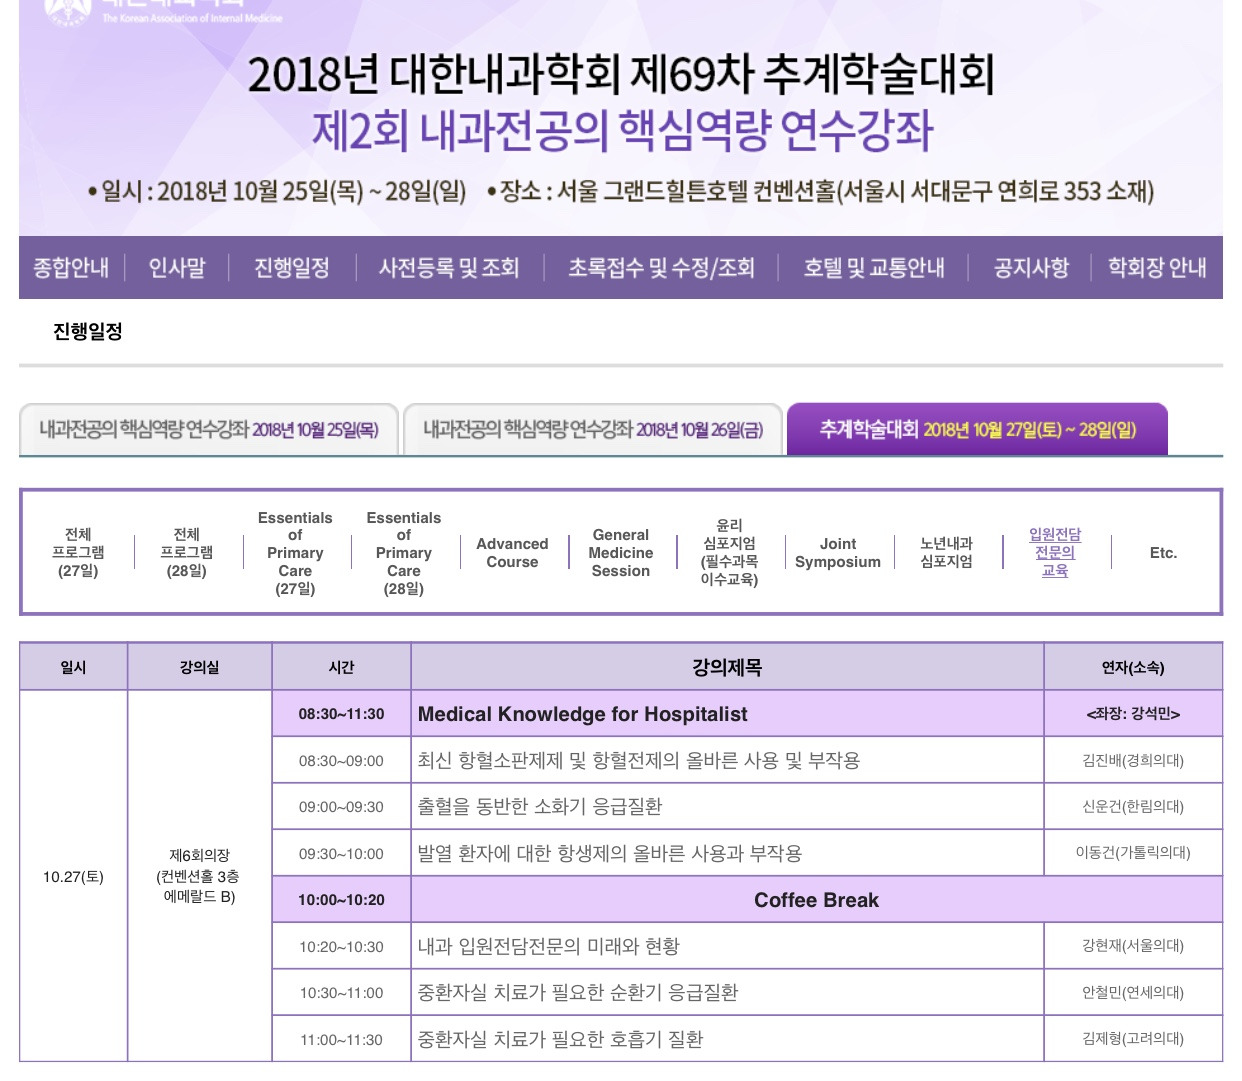
Task: Click the 일시 column header
Action: [73, 667]
